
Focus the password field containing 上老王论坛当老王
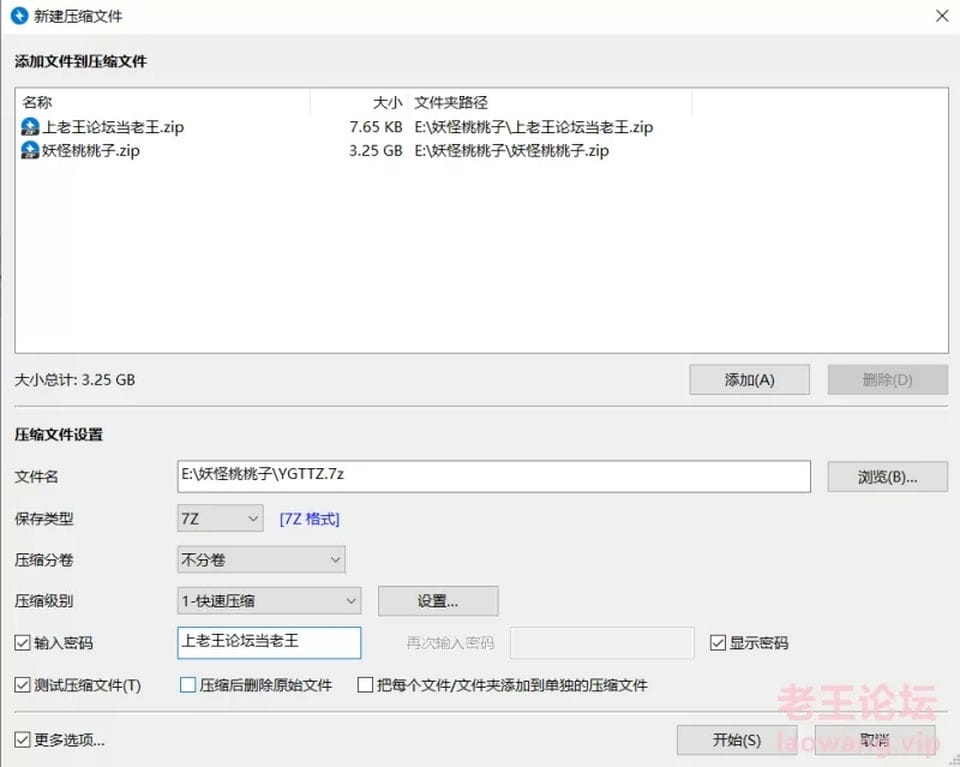(x=269, y=643)
